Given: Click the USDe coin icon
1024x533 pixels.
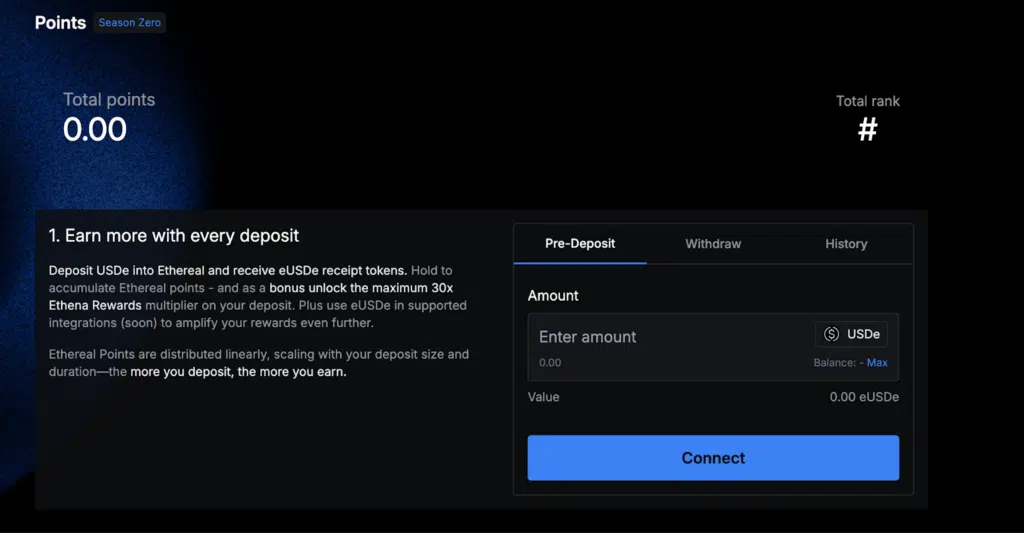Looking at the screenshot, I should pyautogui.click(x=831, y=334).
